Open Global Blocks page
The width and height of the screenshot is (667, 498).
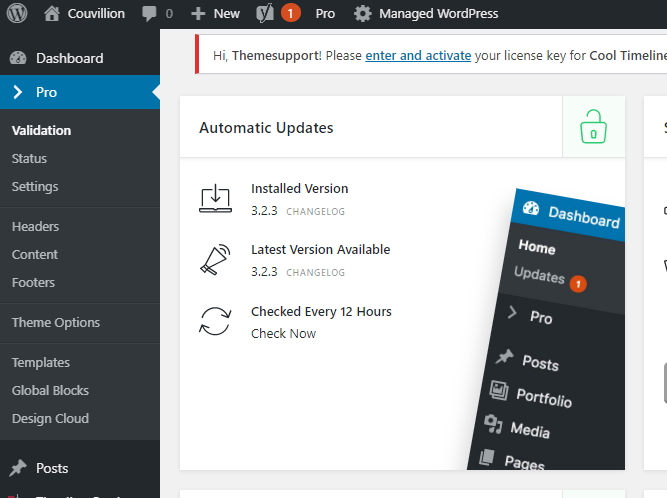click(50, 391)
